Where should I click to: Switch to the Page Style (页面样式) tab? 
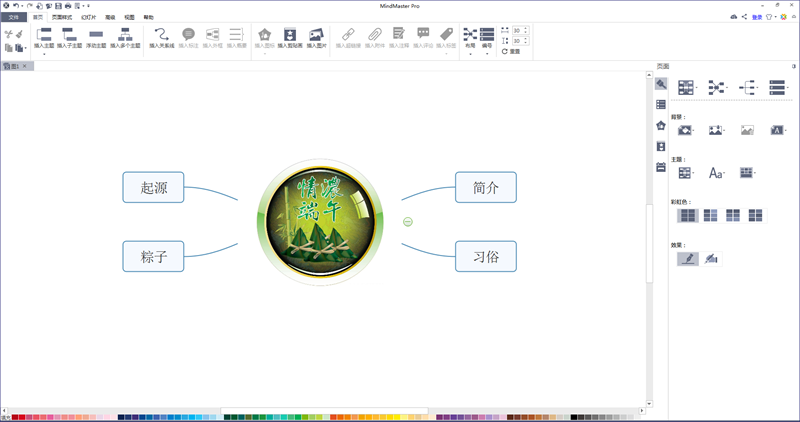(x=62, y=17)
